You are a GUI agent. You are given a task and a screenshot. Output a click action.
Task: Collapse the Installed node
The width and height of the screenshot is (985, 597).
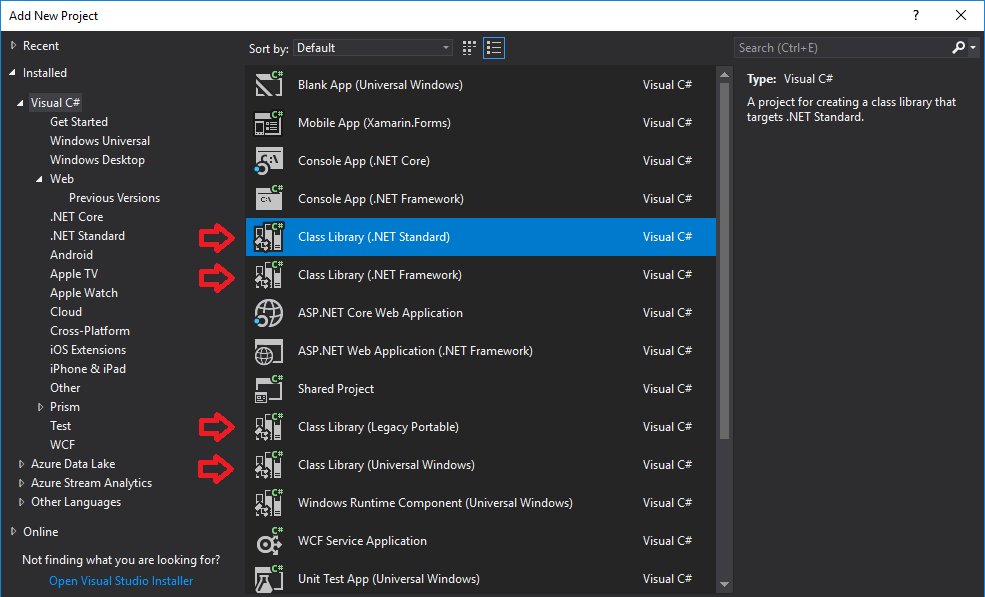13,73
